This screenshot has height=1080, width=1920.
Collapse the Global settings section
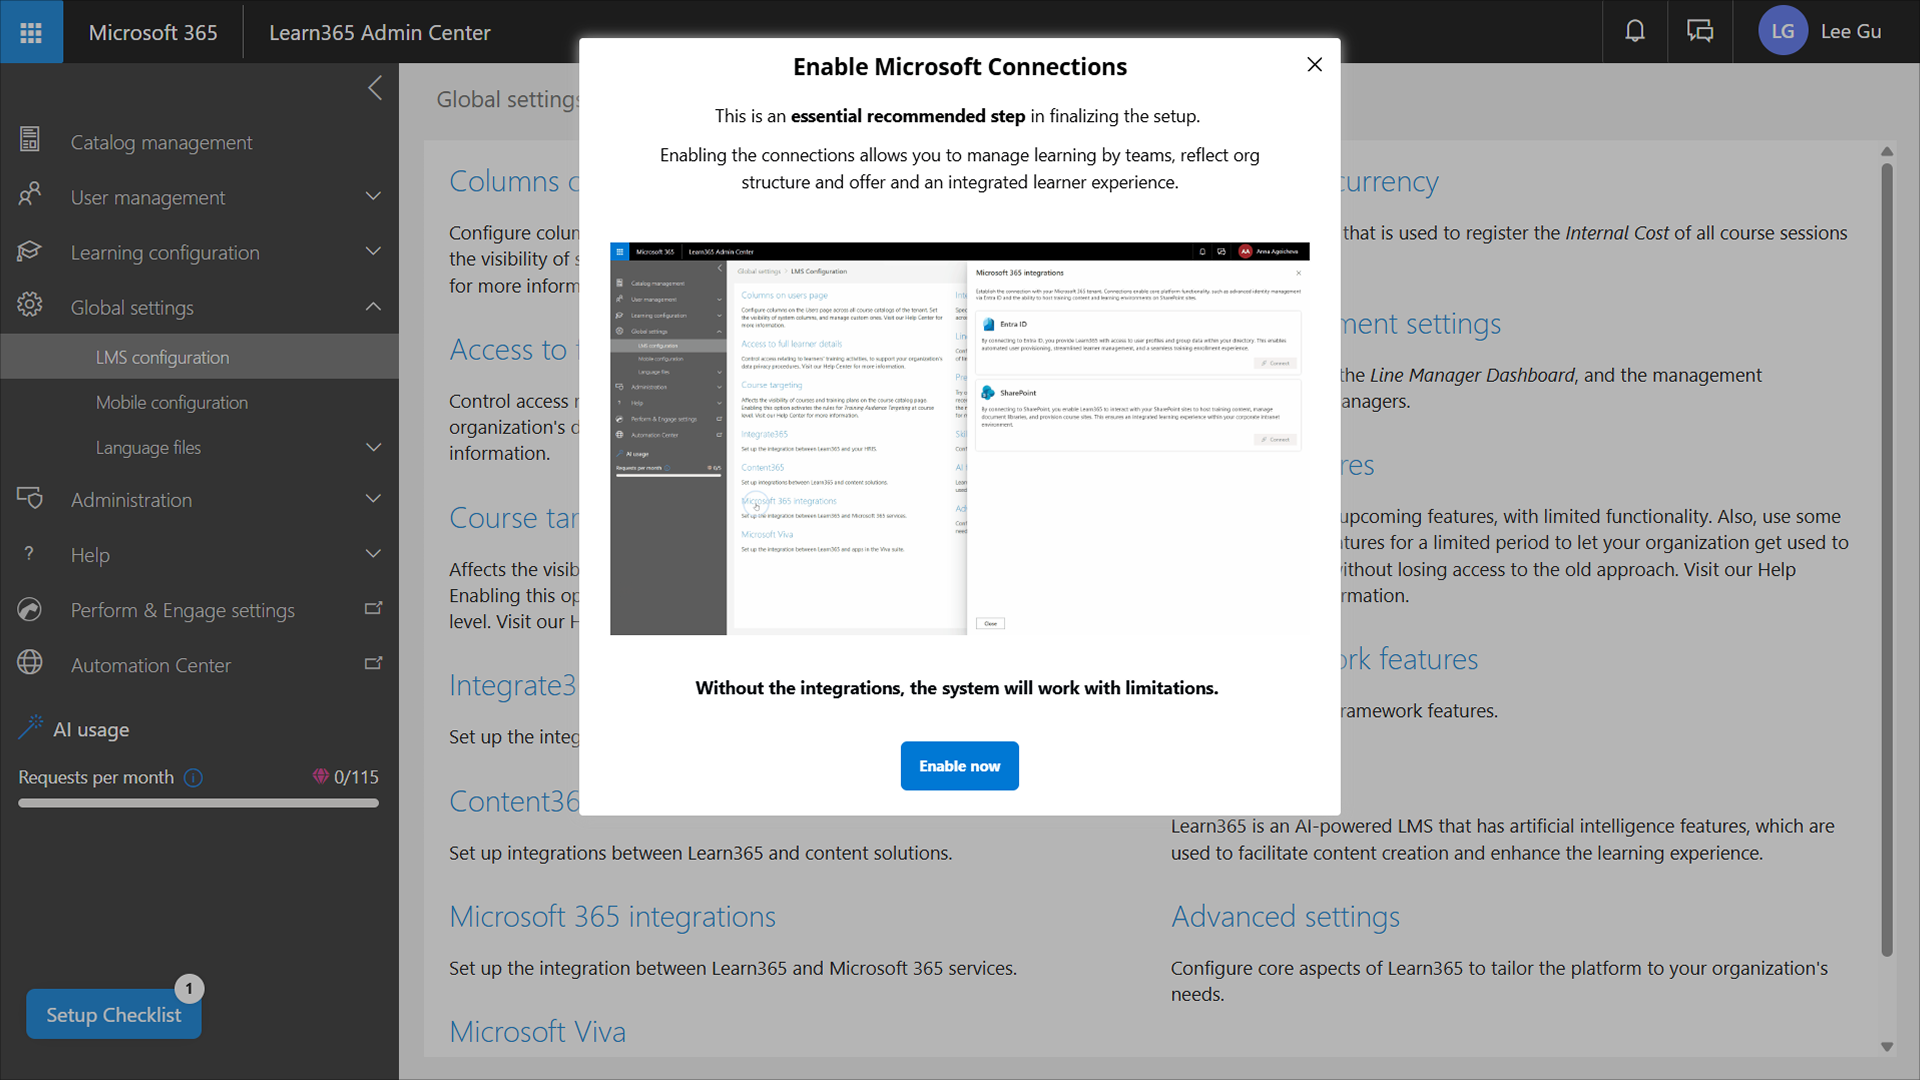pos(373,306)
